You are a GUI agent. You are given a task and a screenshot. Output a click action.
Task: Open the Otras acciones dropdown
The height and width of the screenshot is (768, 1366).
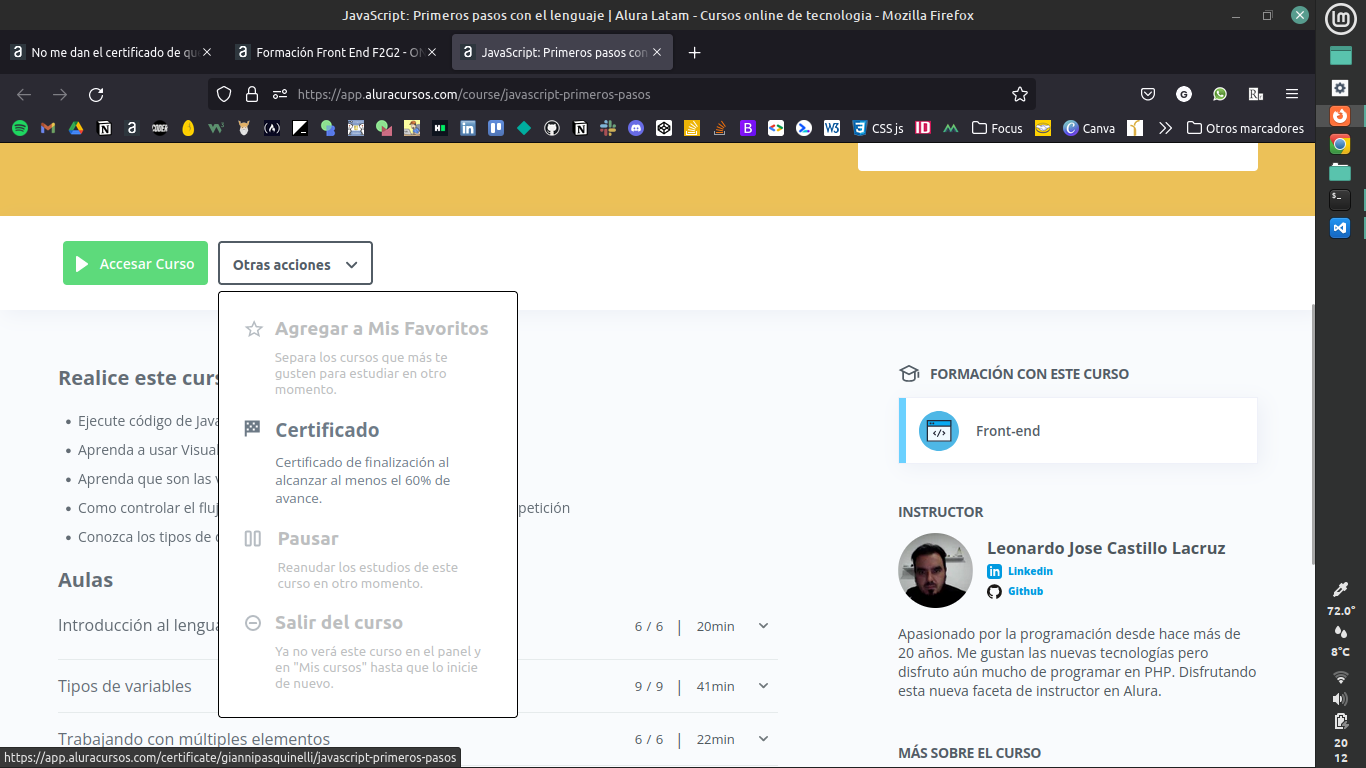point(295,264)
